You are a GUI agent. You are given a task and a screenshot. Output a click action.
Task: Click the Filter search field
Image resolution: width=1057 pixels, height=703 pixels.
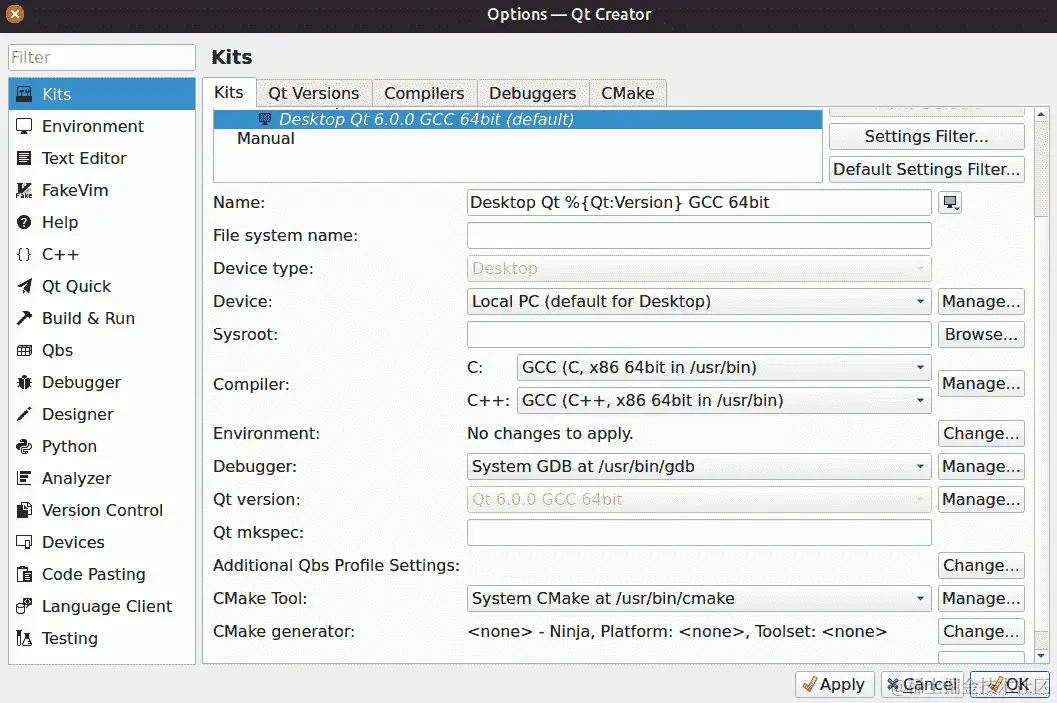pyautogui.click(x=102, y=57)
